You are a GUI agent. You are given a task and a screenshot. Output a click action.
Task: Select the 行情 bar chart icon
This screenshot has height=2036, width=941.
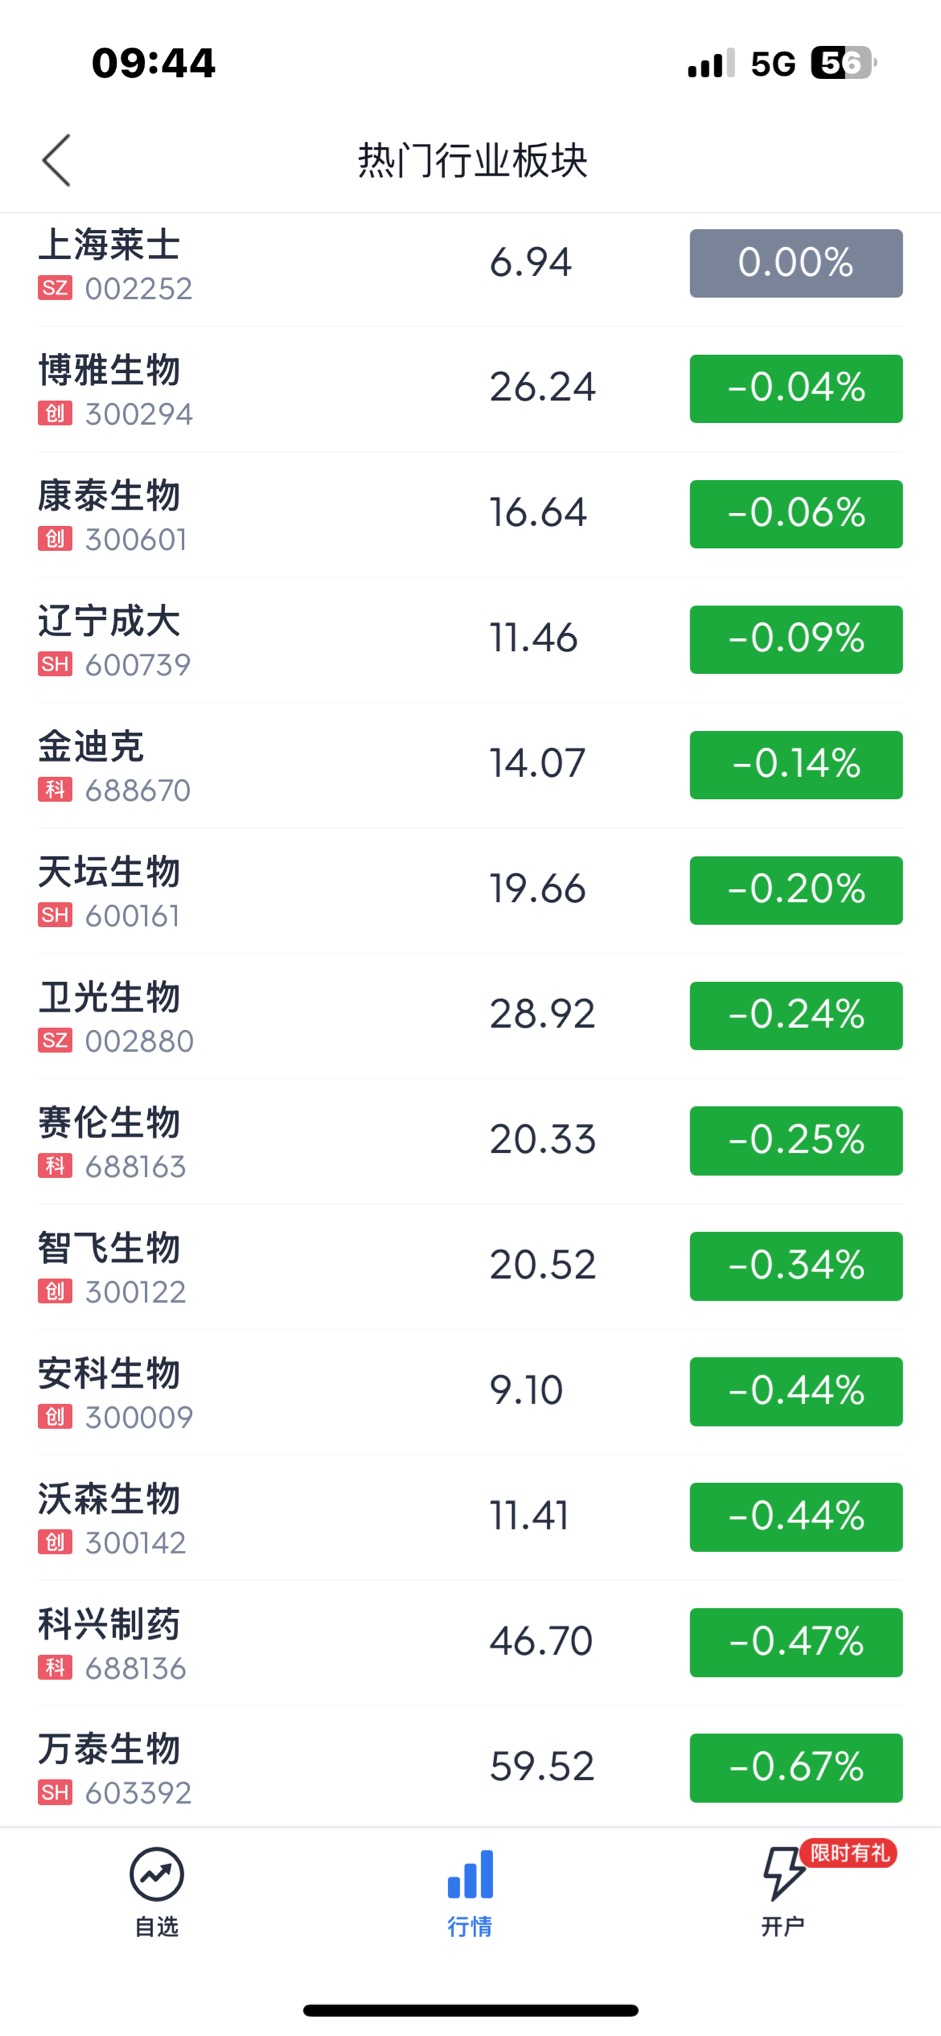pyautogui.click(x=470, y=1874)
